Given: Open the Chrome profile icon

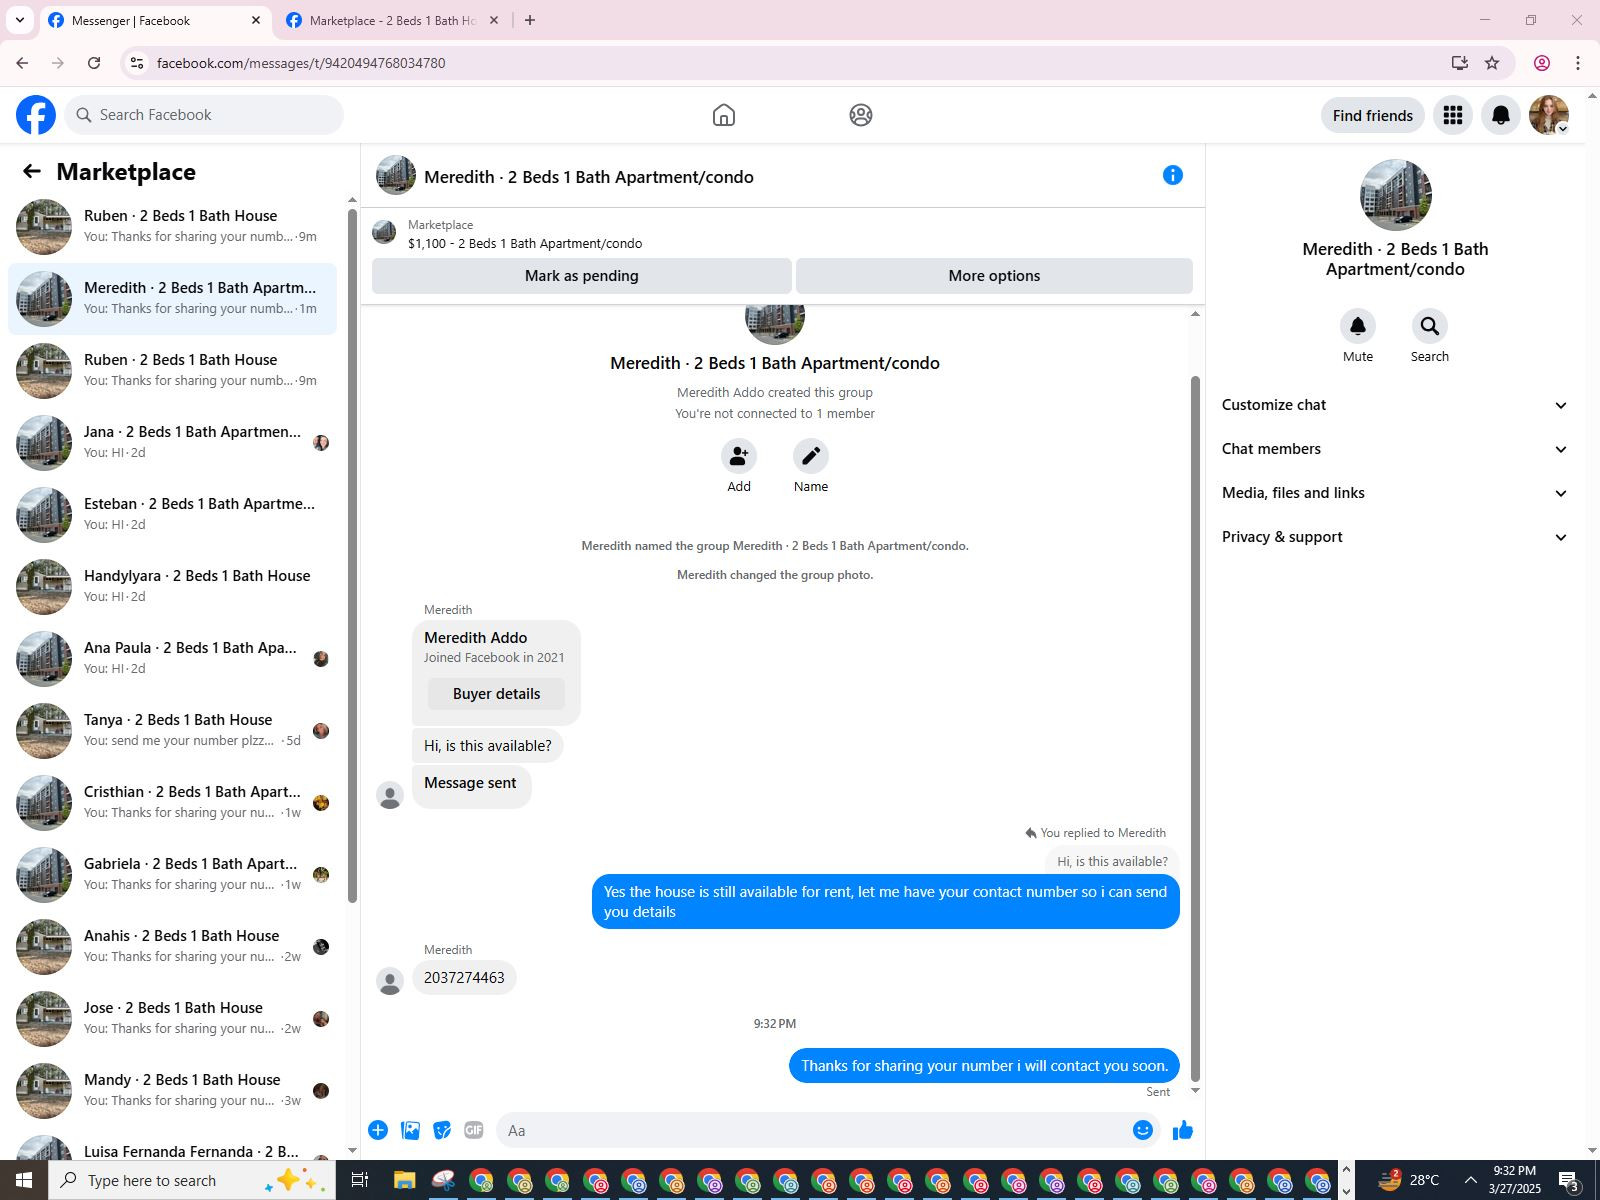Looking at the screenshot, I should click(x=1542, y=63).
